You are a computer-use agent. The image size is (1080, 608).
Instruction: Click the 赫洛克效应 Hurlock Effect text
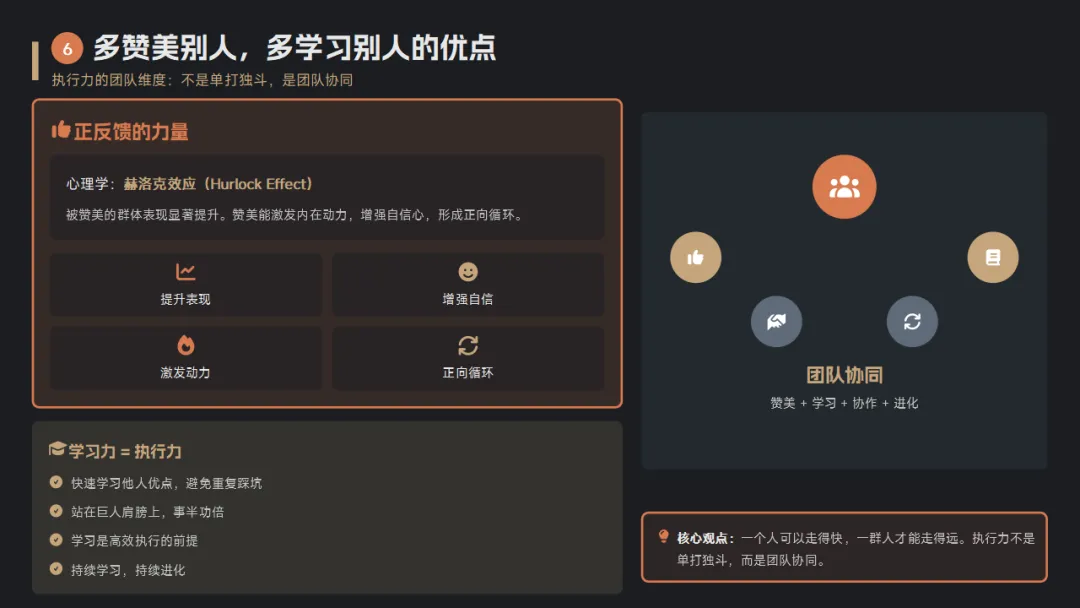click(218, 184)
